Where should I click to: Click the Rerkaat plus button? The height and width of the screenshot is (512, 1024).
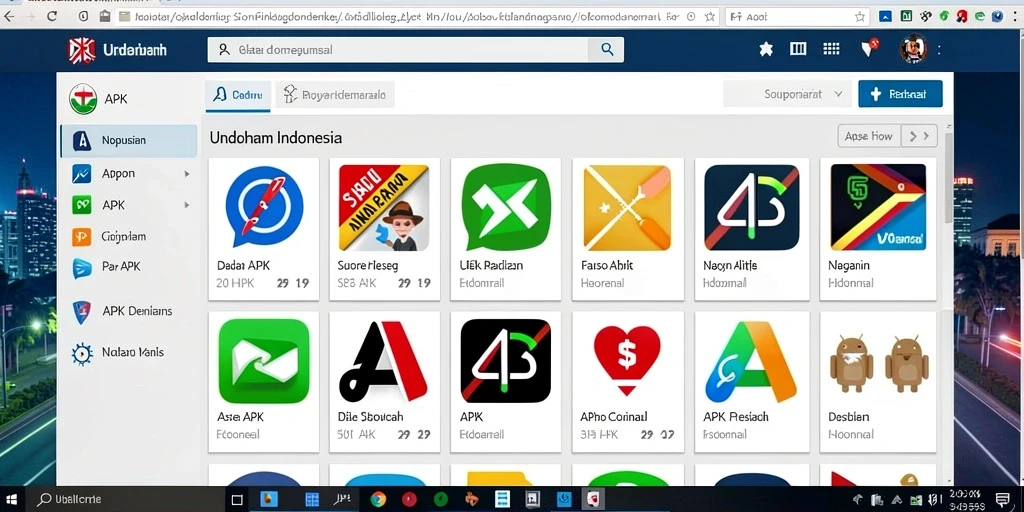pyautogui.click(x=900, y=94)
